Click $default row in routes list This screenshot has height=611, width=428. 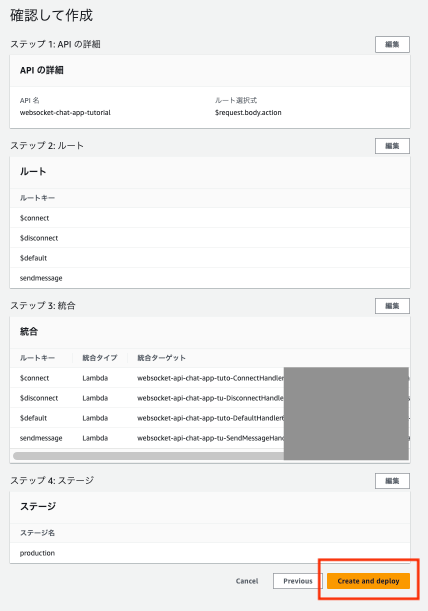click(210, 258)
